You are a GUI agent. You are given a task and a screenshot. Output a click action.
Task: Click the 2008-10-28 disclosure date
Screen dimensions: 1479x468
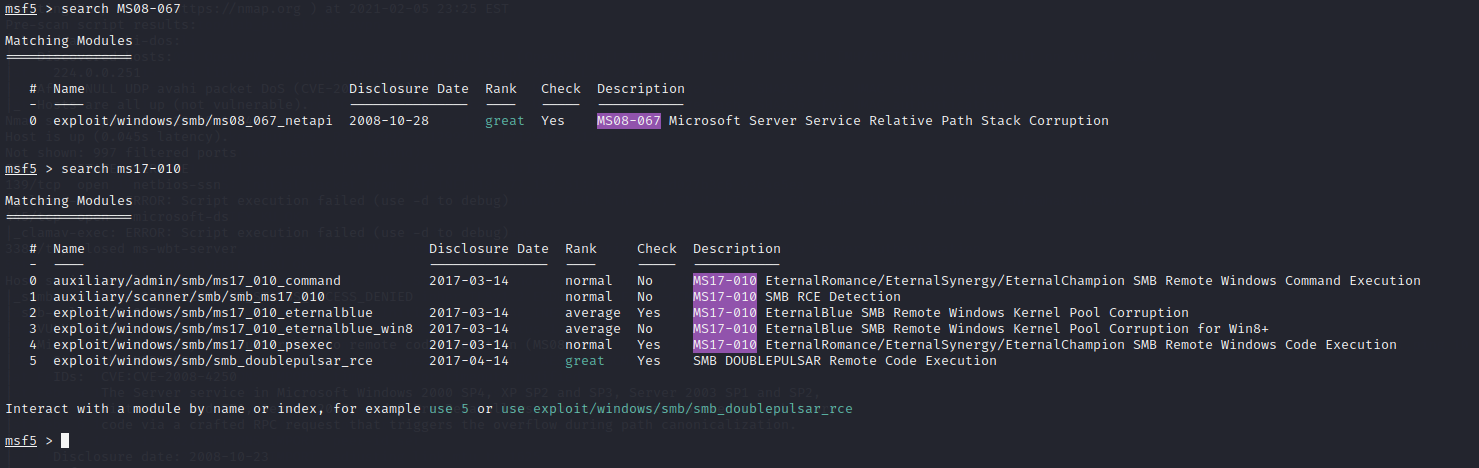(x=389, y=121)
